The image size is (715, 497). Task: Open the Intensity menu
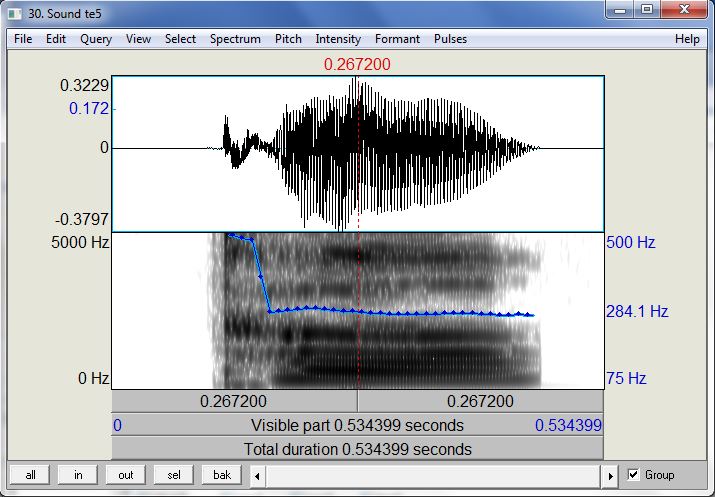338,39
